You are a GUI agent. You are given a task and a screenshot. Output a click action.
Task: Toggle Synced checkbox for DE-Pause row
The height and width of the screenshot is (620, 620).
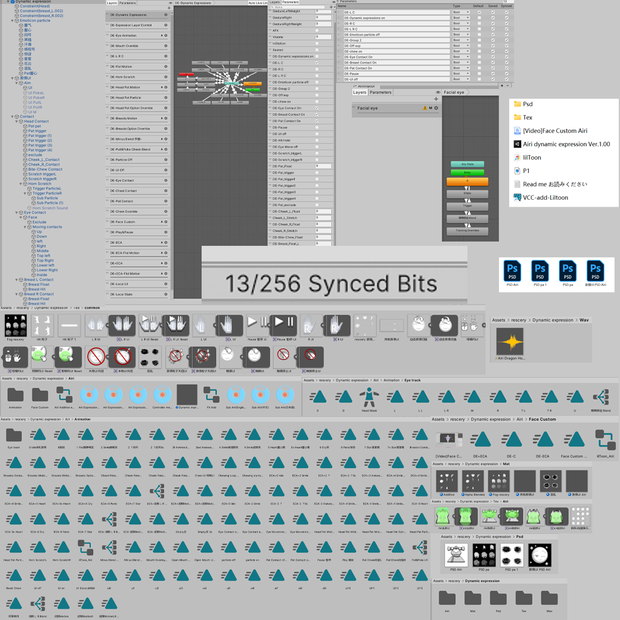click(x=507, y=74)
